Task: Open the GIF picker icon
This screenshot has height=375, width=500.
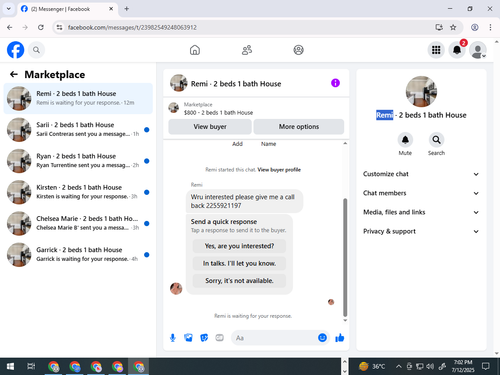Action: [x=219, y=338]
